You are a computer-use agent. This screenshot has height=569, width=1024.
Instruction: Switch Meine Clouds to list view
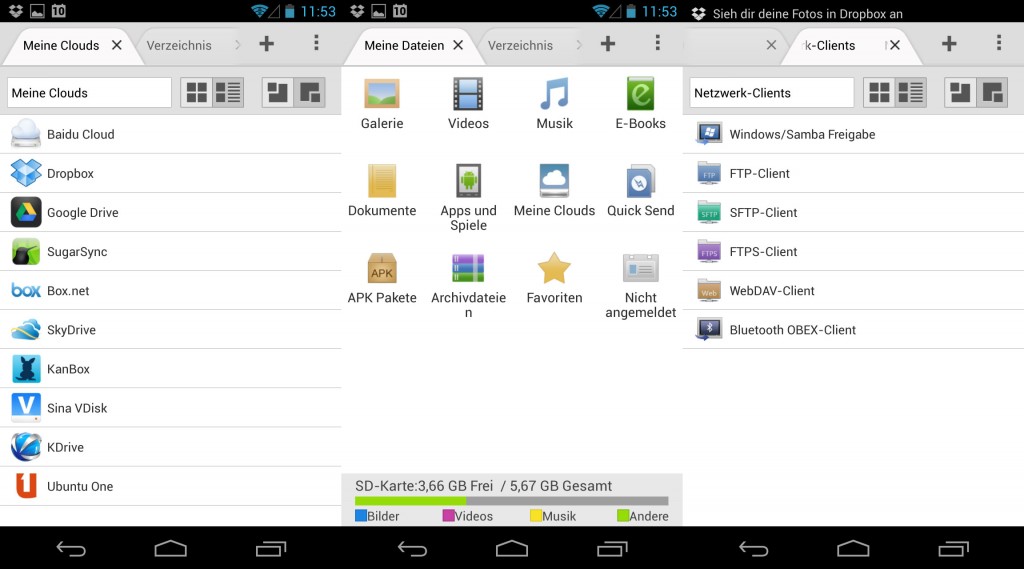point(228,93)
